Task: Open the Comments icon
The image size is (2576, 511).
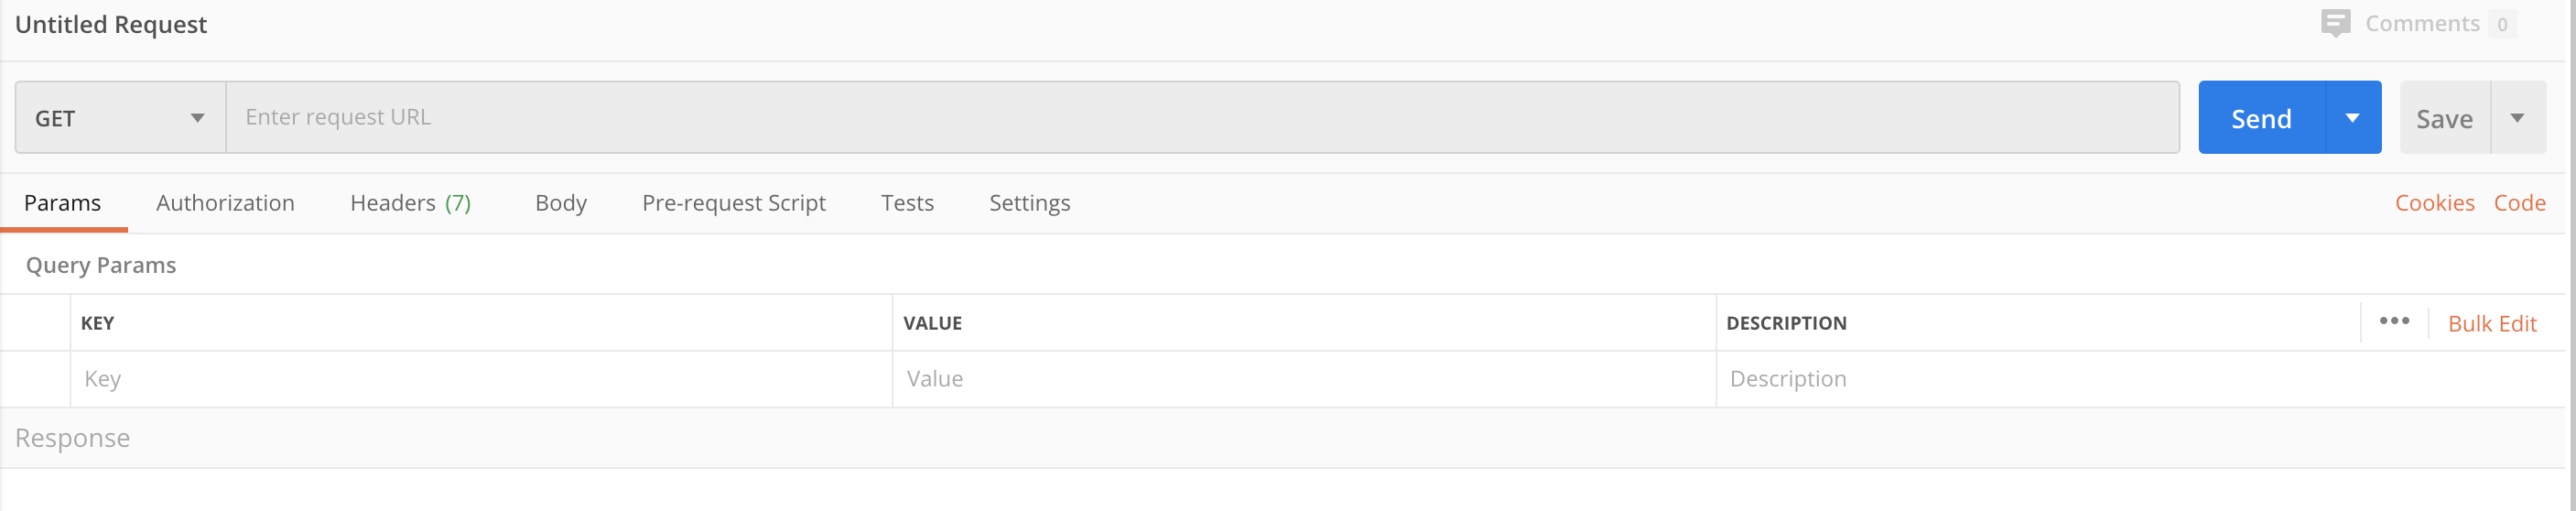Action: click(2335, 23)
